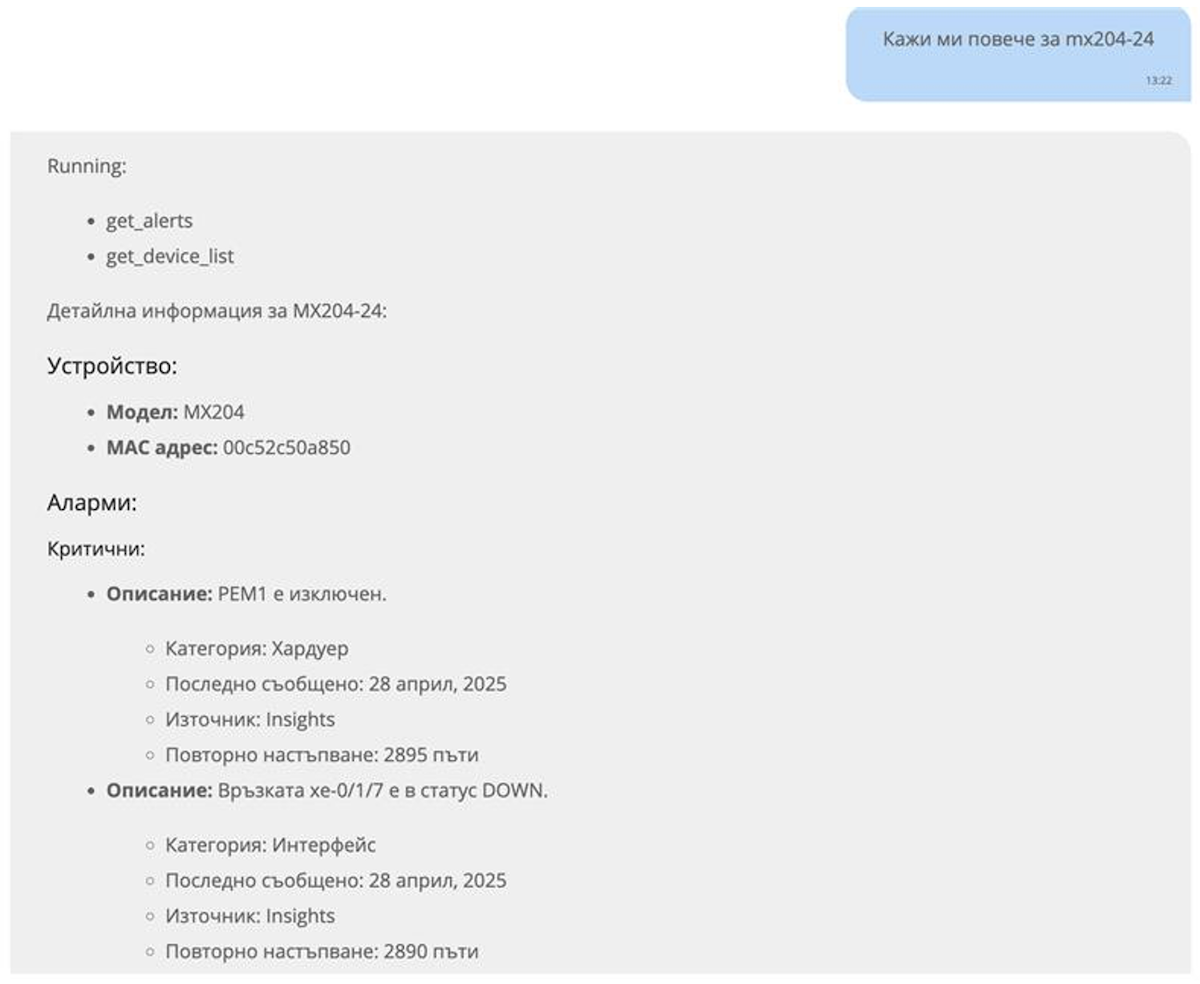
Task: Click the user message bubble about mx204-24
Action: click(1018, 53)
